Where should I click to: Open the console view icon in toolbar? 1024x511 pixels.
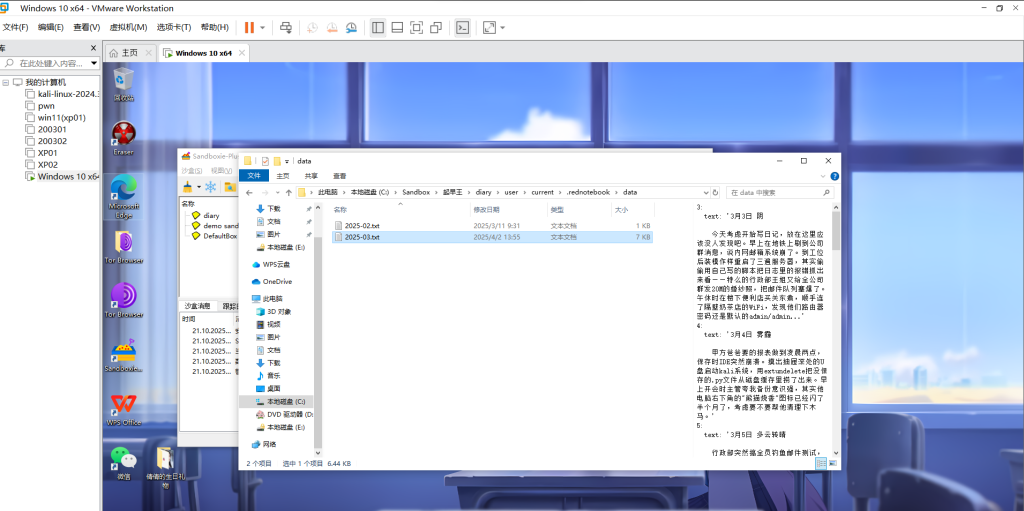coord(462,27)
